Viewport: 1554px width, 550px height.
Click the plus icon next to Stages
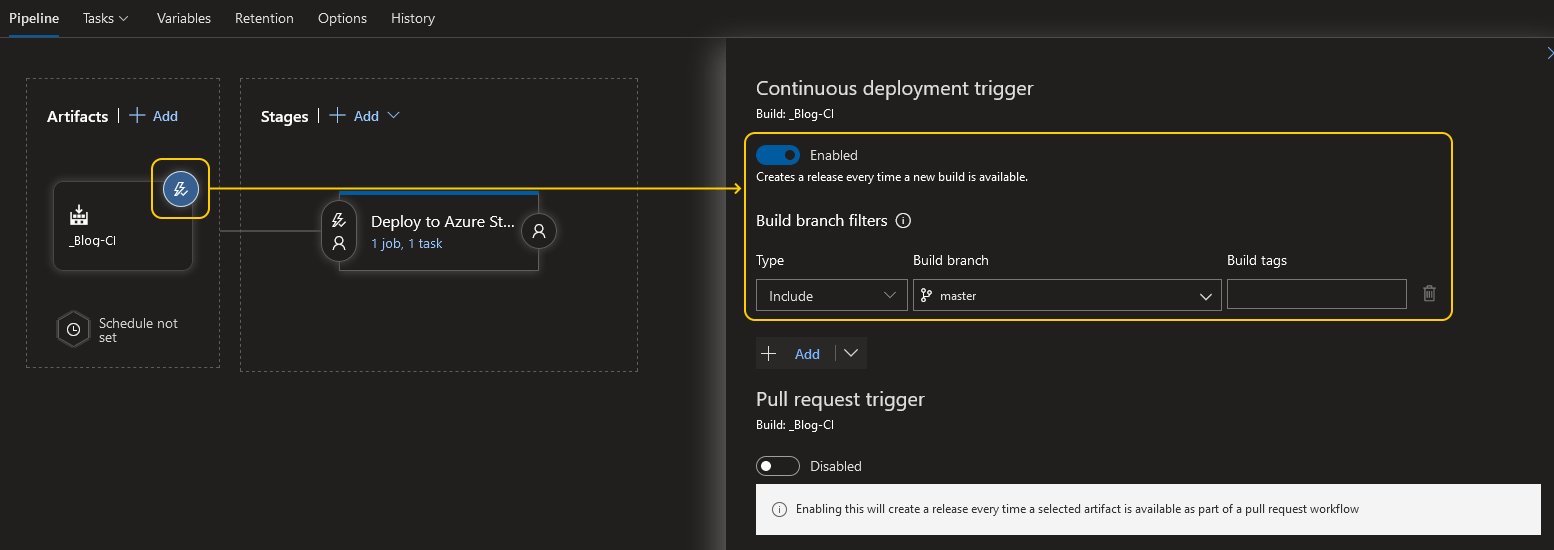338,116
